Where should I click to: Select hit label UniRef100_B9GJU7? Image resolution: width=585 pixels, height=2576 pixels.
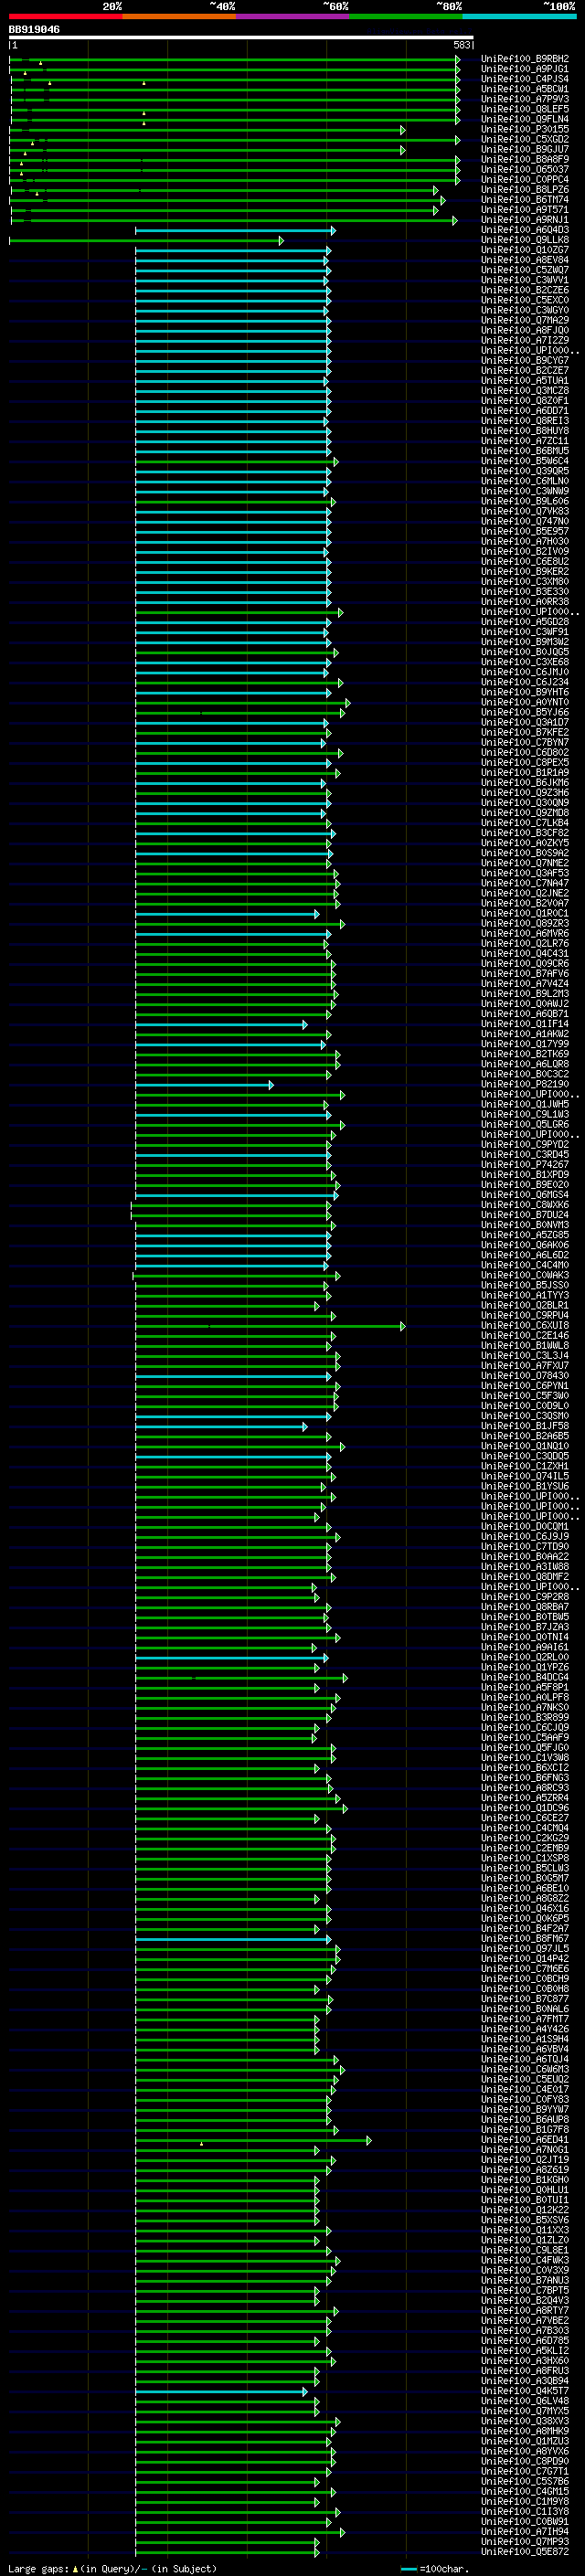pos(525,149)
